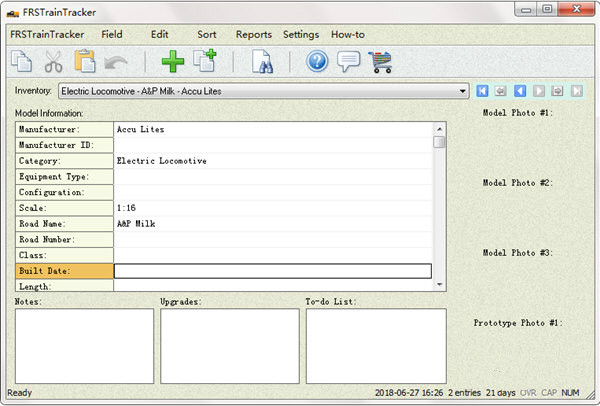Click the speech bubble feedback icon
The height and width of the screenshot is (406, 600).
[x=349, y=62]
